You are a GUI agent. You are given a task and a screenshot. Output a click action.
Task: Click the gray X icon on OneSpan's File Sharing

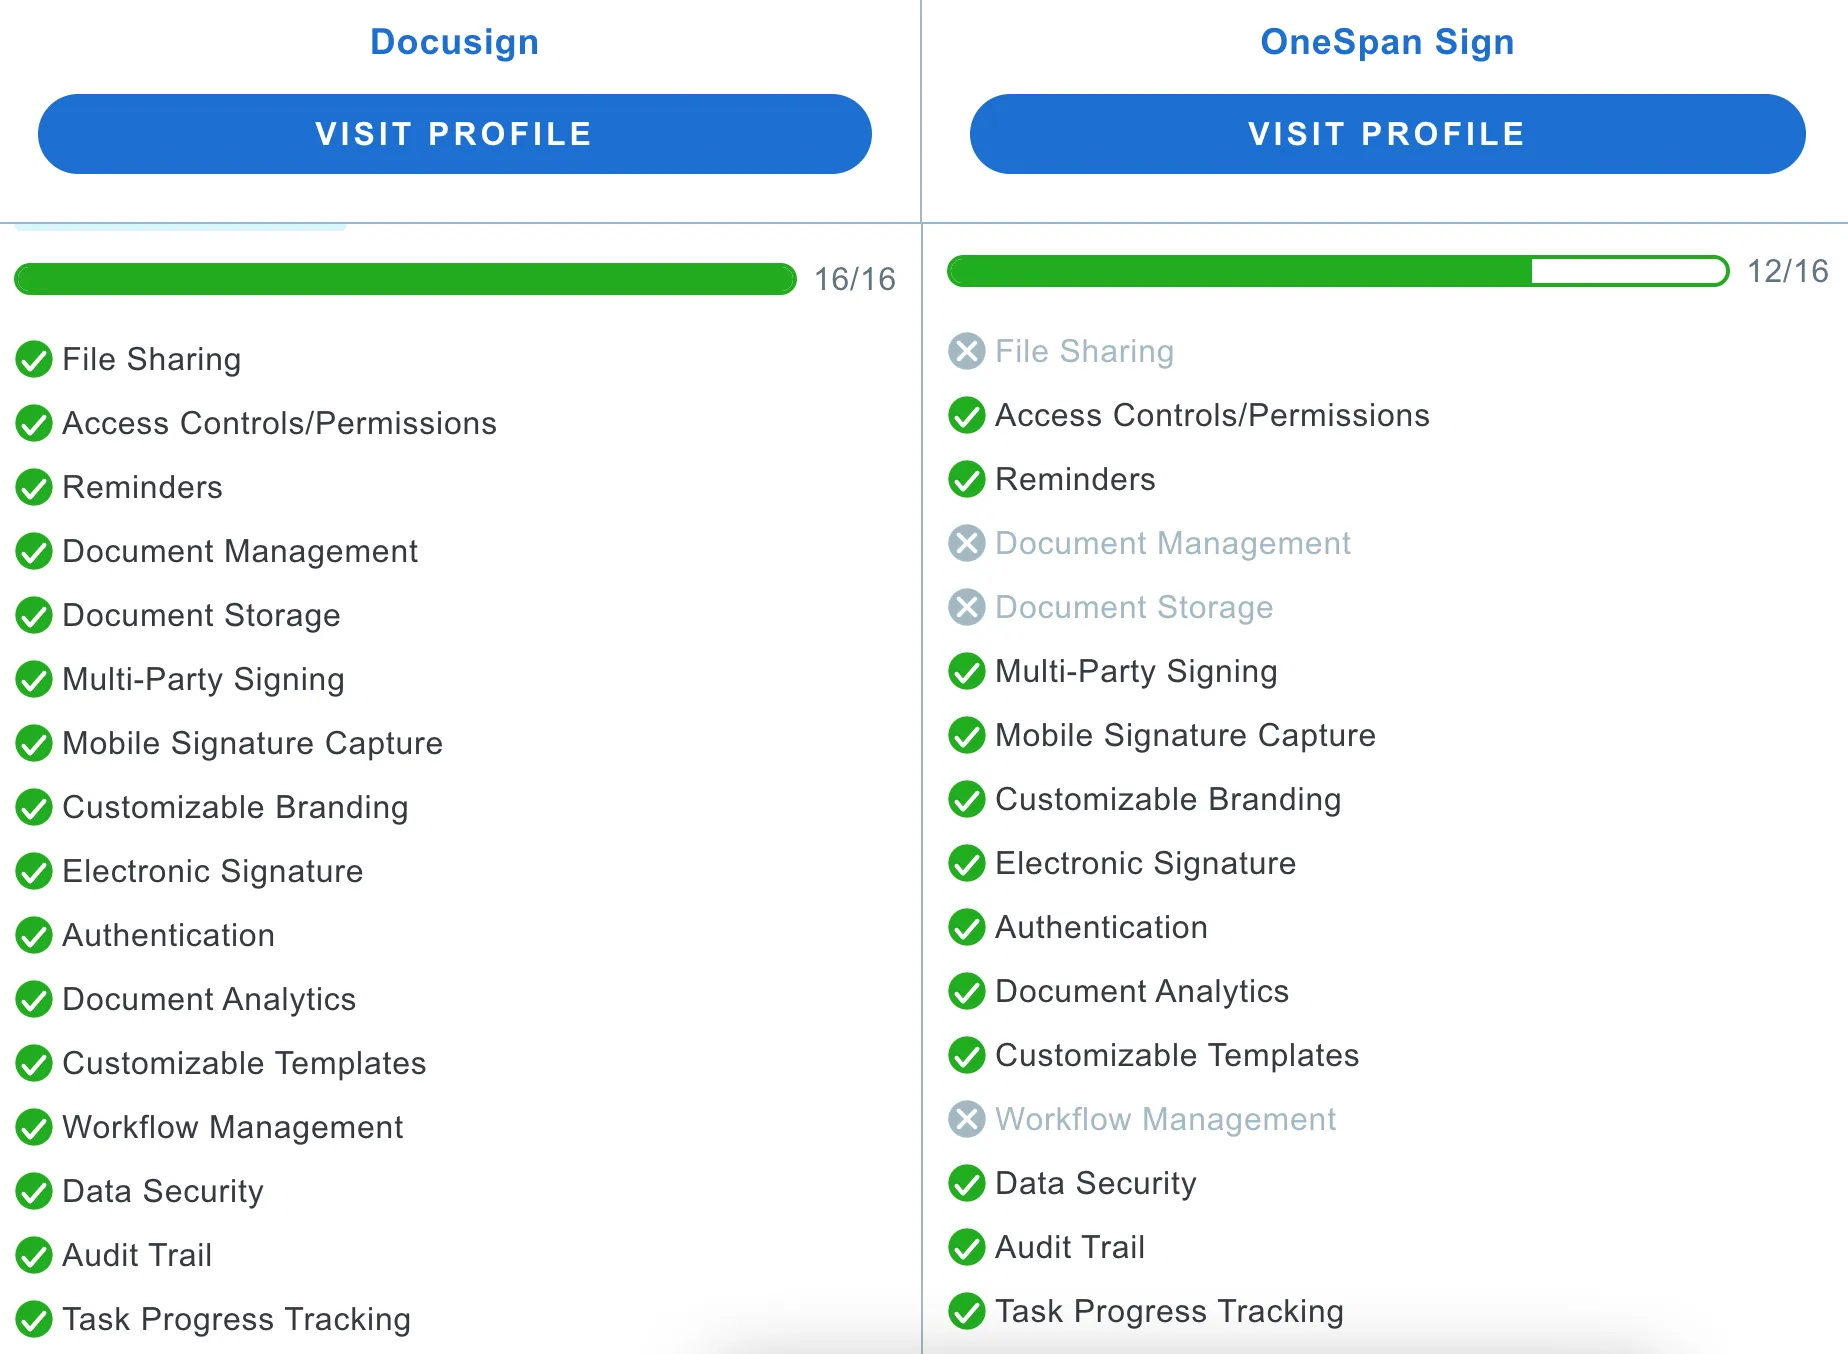tap(966, 351)
